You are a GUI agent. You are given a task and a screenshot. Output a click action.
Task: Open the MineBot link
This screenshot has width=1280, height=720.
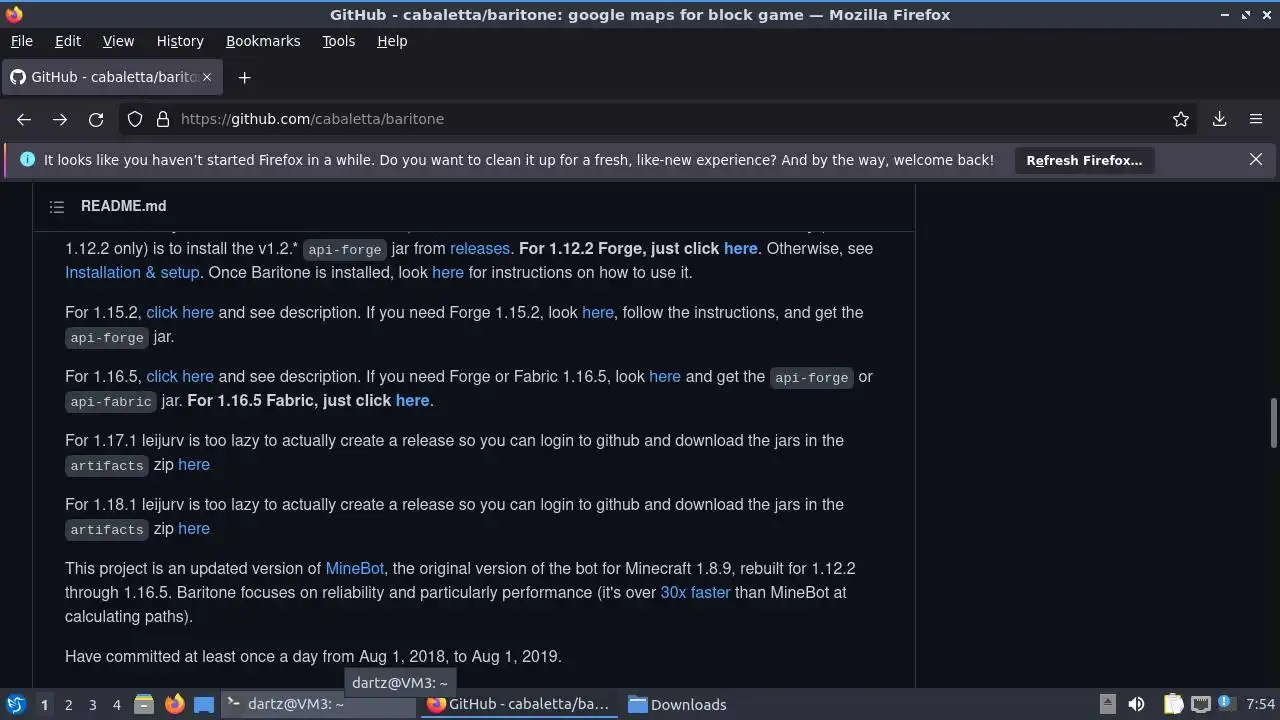point(355,568)
